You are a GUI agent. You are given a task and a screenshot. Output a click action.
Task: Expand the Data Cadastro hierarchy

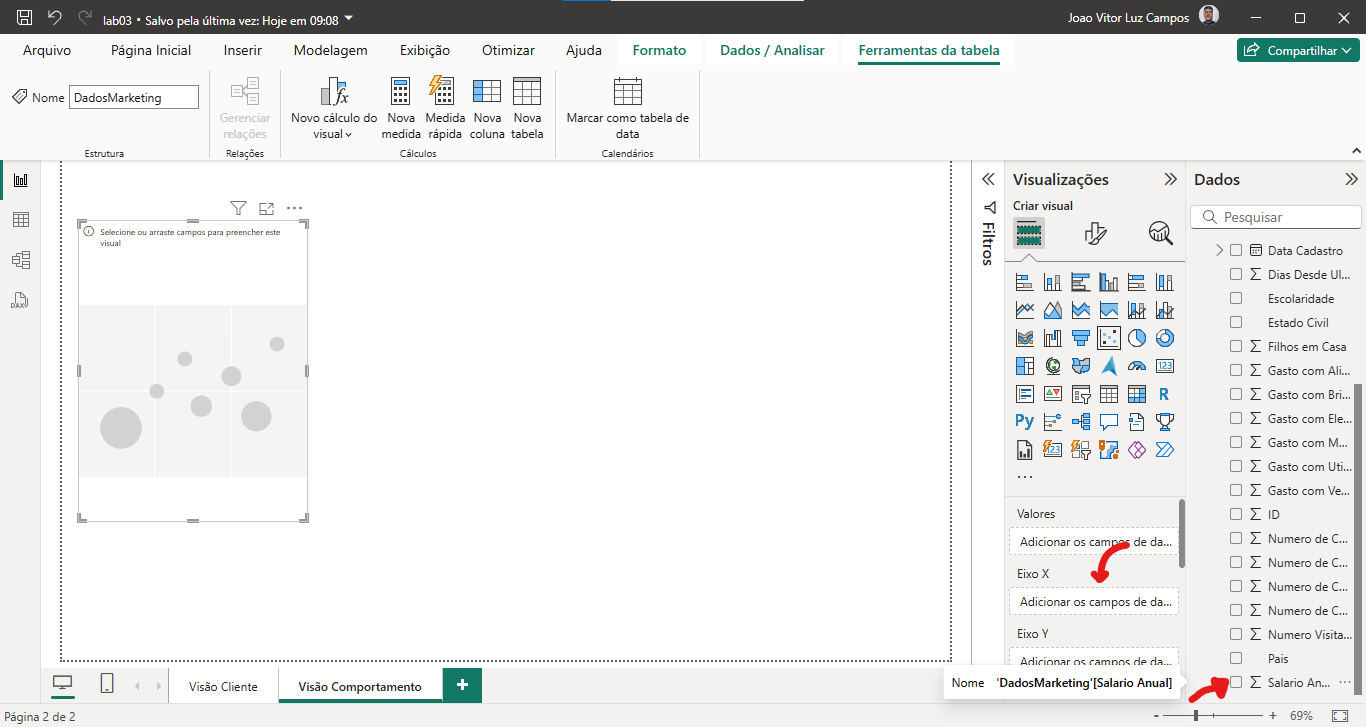pyautogui.click(x=1219, y=251)
